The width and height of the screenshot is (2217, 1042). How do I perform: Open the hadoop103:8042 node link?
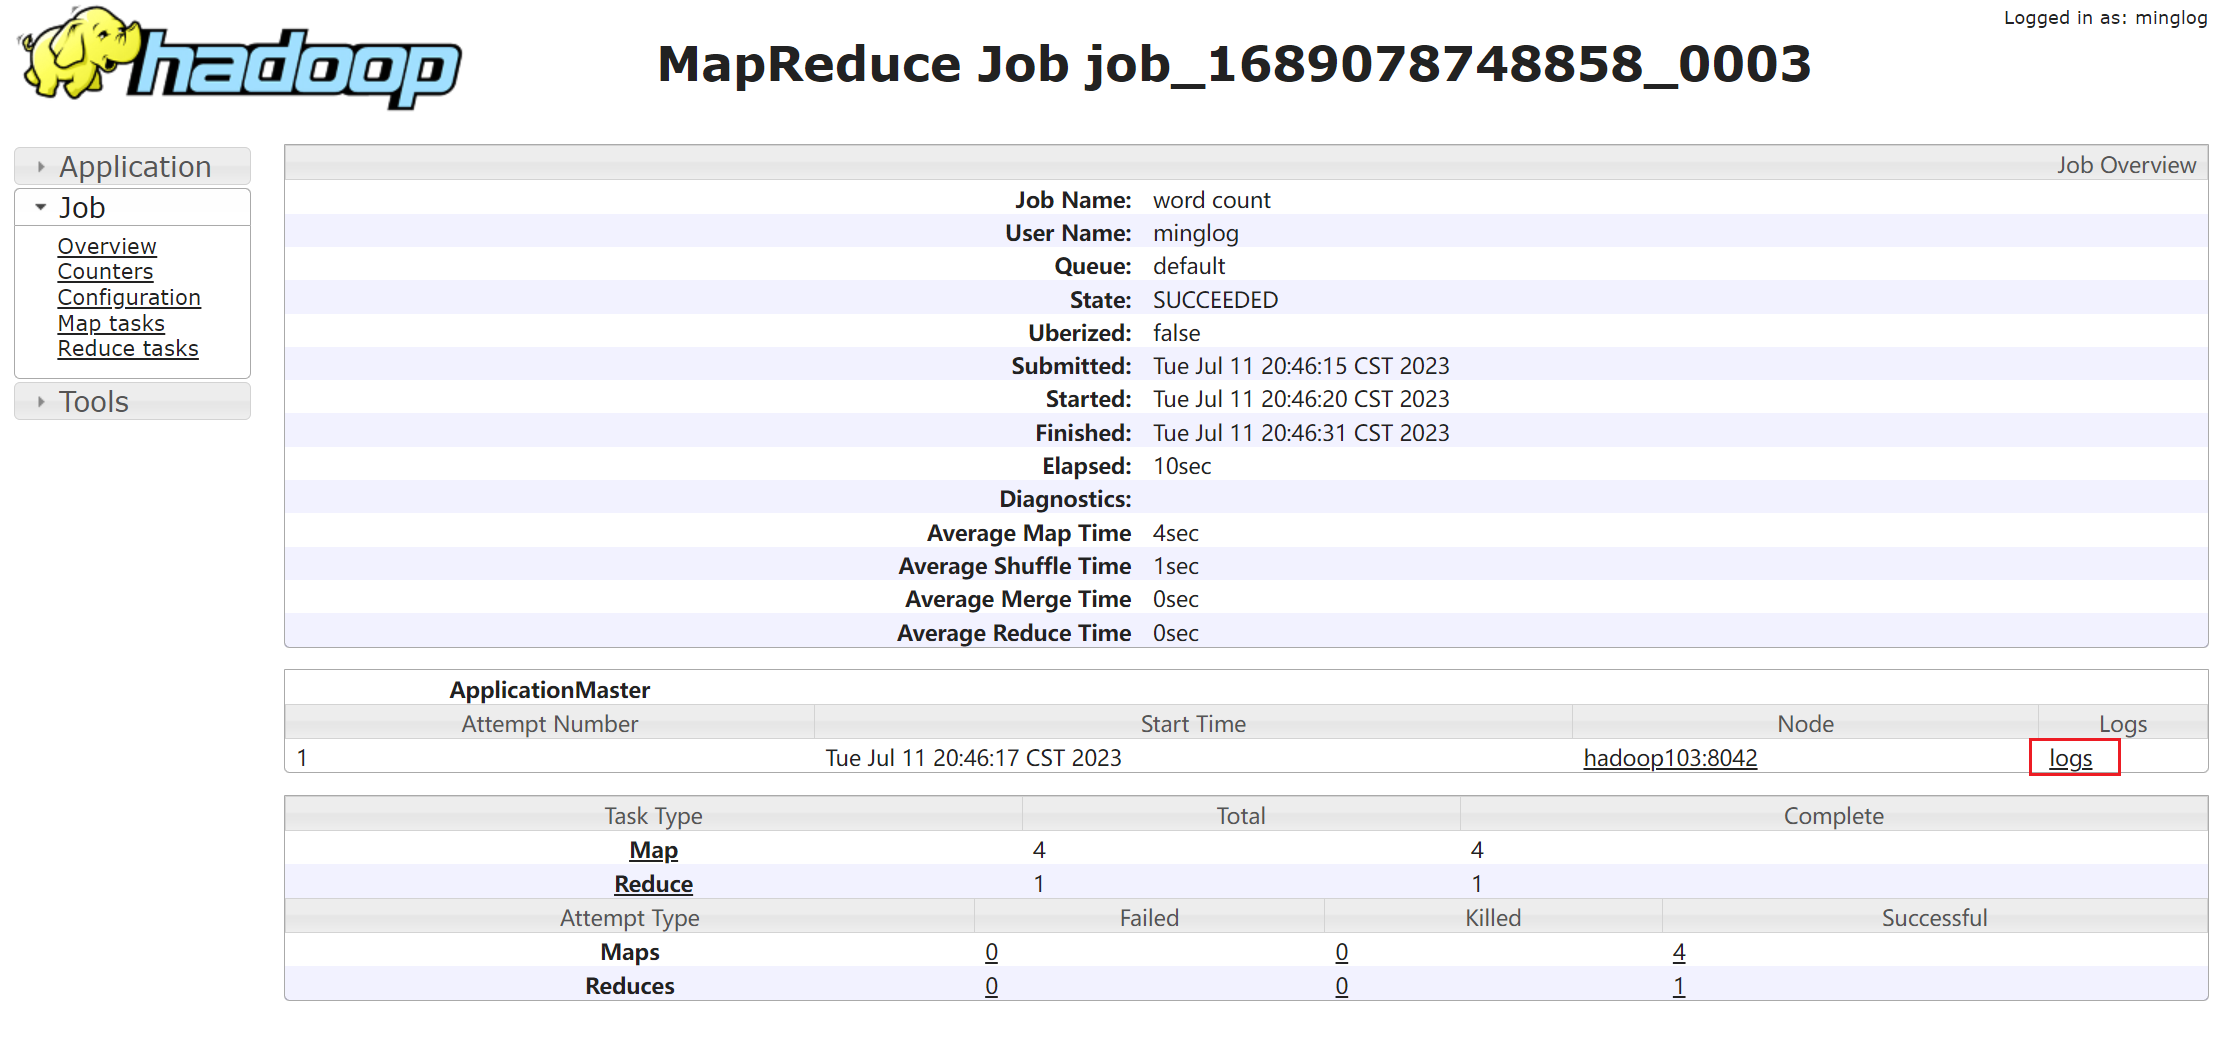click(x=1670, y=758)
